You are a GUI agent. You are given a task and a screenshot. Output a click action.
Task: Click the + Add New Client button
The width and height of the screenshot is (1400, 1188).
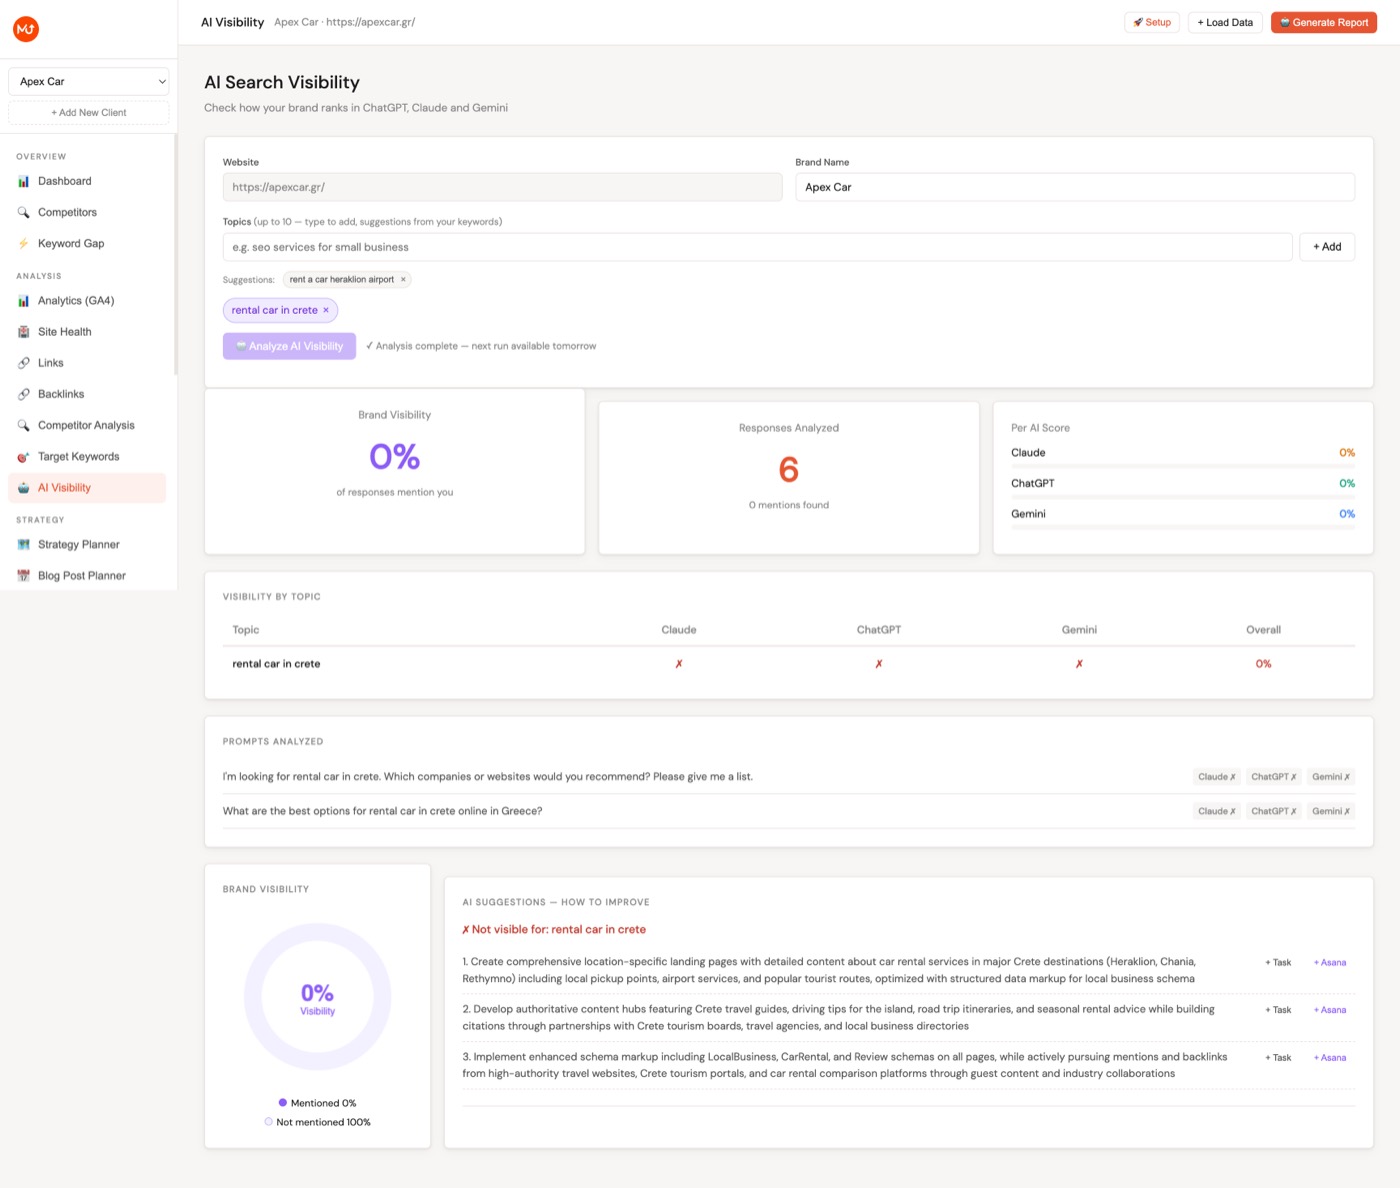coord(88,112)
